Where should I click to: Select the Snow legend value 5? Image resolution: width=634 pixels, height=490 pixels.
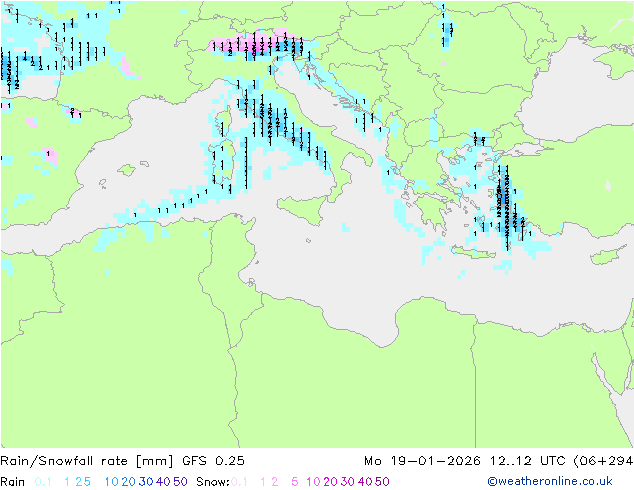295,482
